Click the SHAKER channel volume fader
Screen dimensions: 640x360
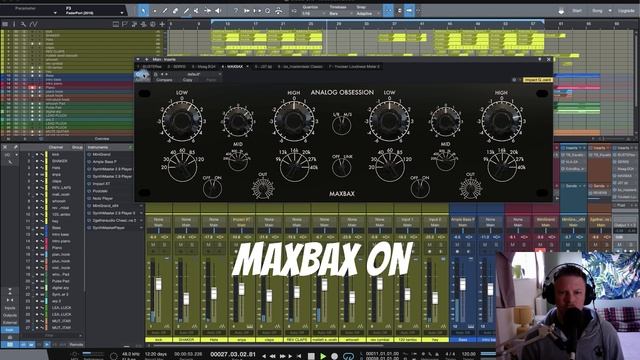tap(186, 298)
